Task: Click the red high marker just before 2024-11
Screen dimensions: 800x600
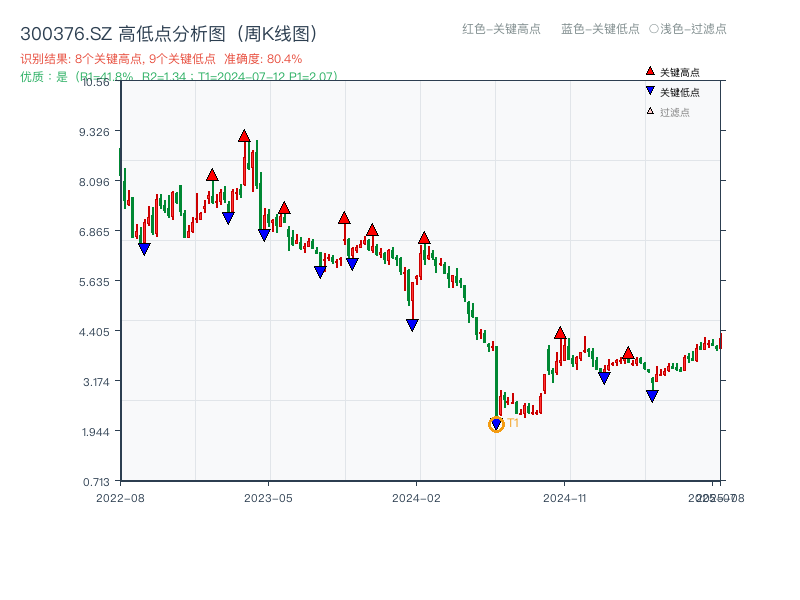Action: [x=560, y=333]
